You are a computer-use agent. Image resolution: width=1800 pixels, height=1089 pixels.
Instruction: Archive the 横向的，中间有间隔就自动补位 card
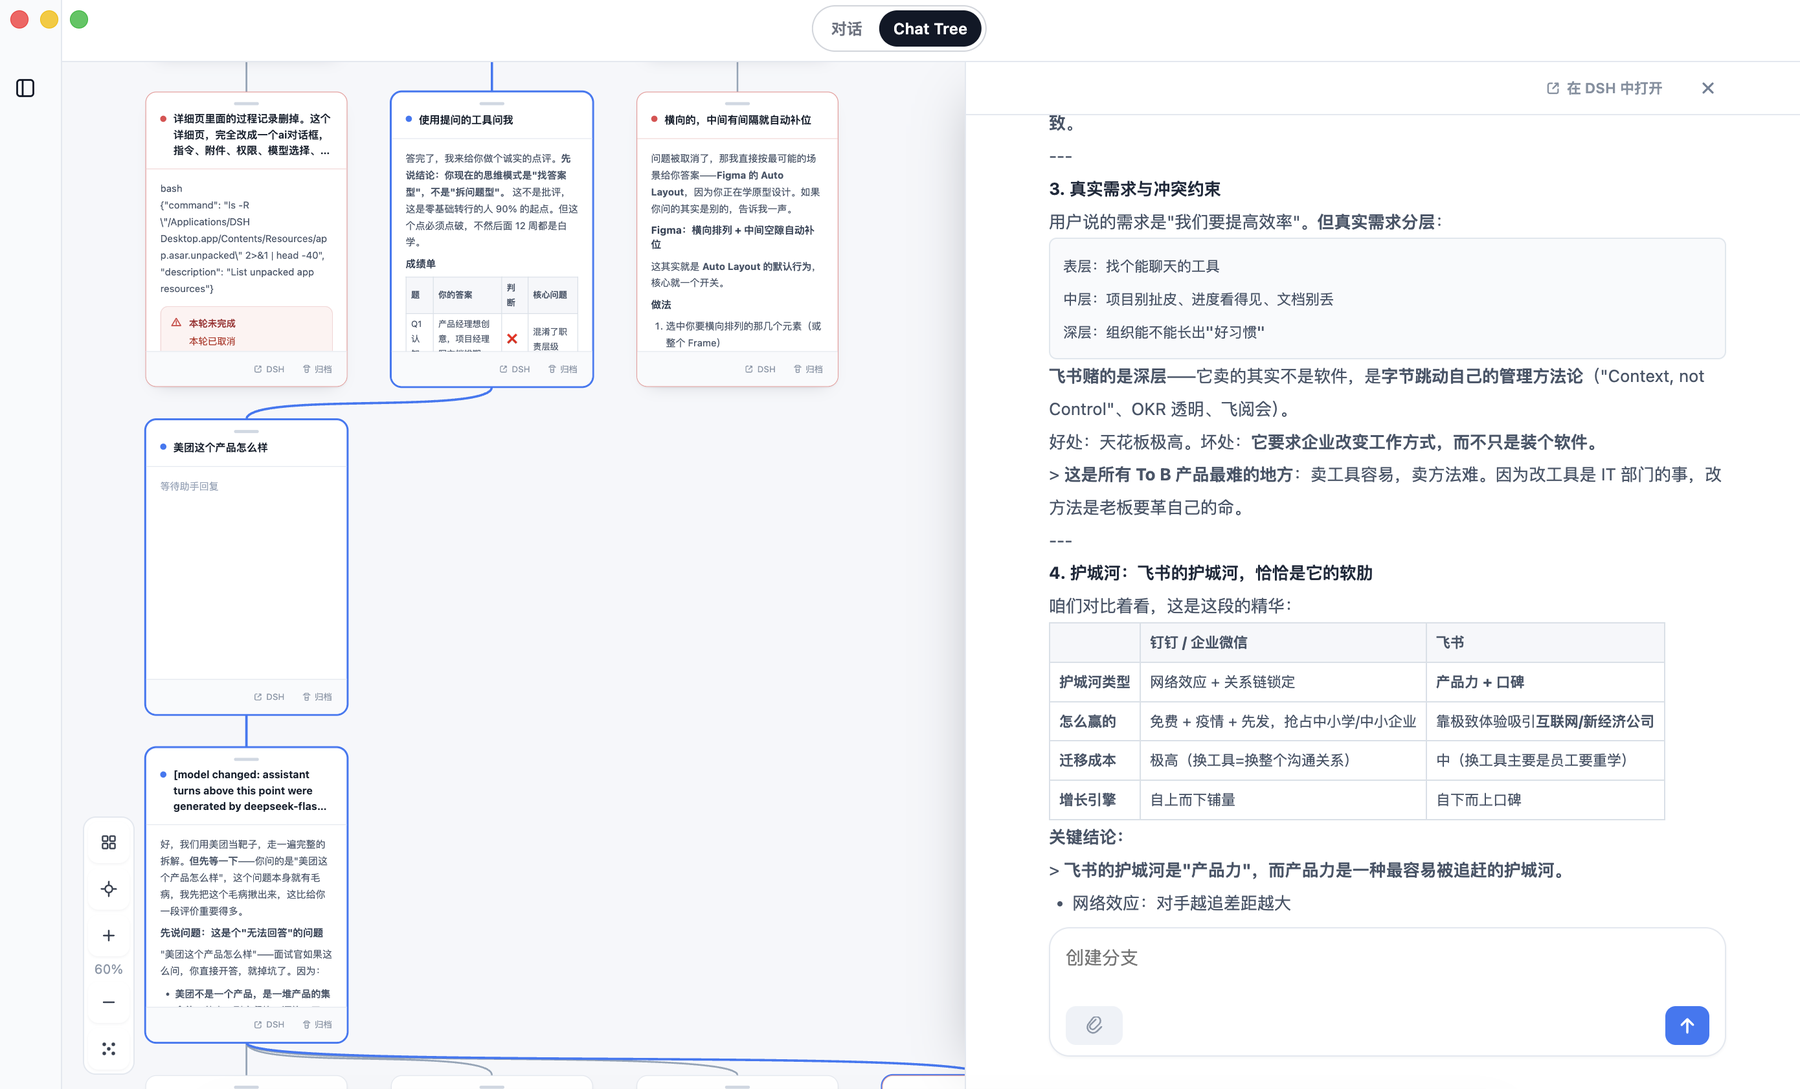pos(808,369)
